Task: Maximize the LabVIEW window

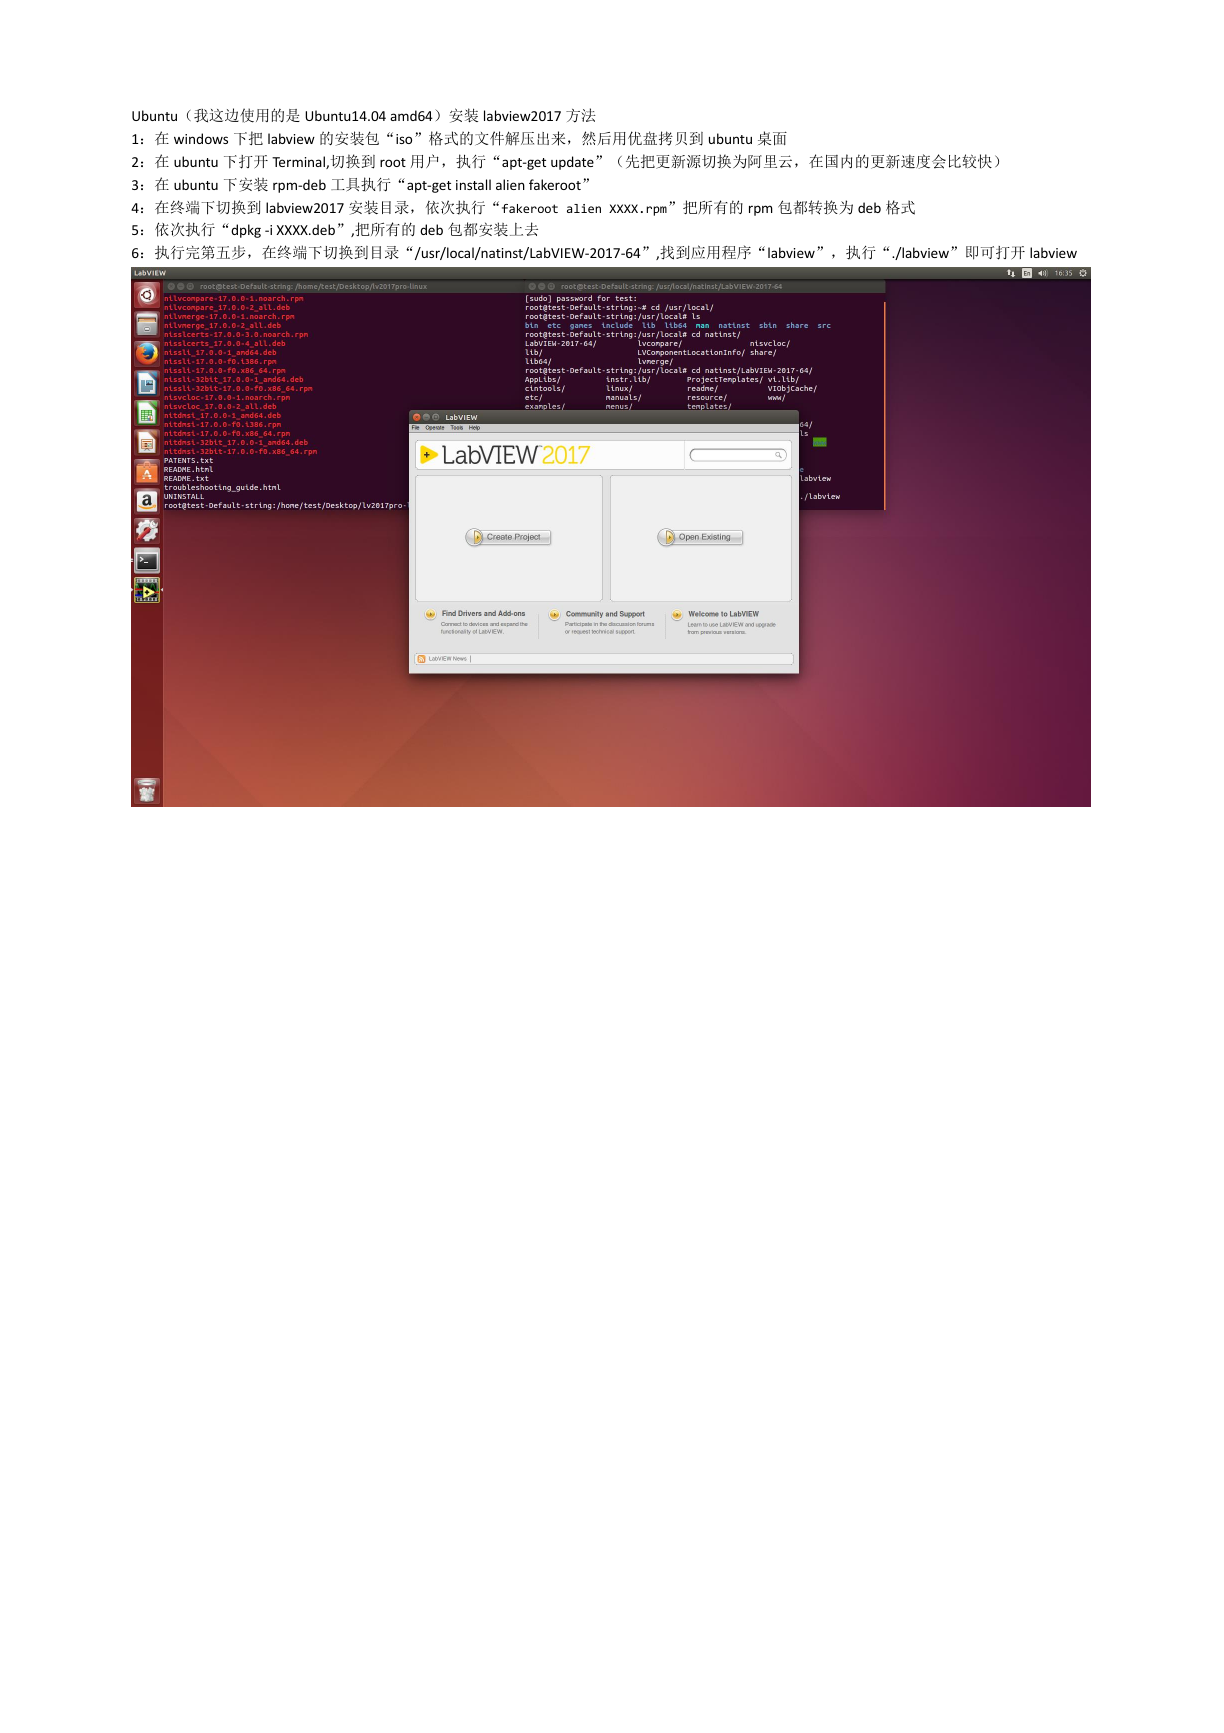Action: (x=436, y=417)
